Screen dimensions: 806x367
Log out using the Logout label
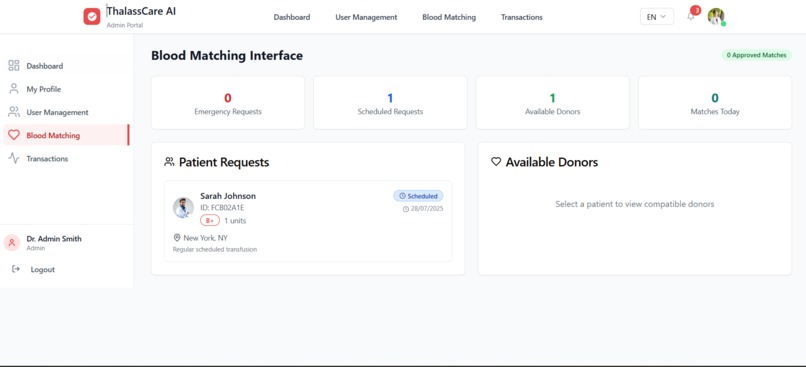click(x=42, y=269)
